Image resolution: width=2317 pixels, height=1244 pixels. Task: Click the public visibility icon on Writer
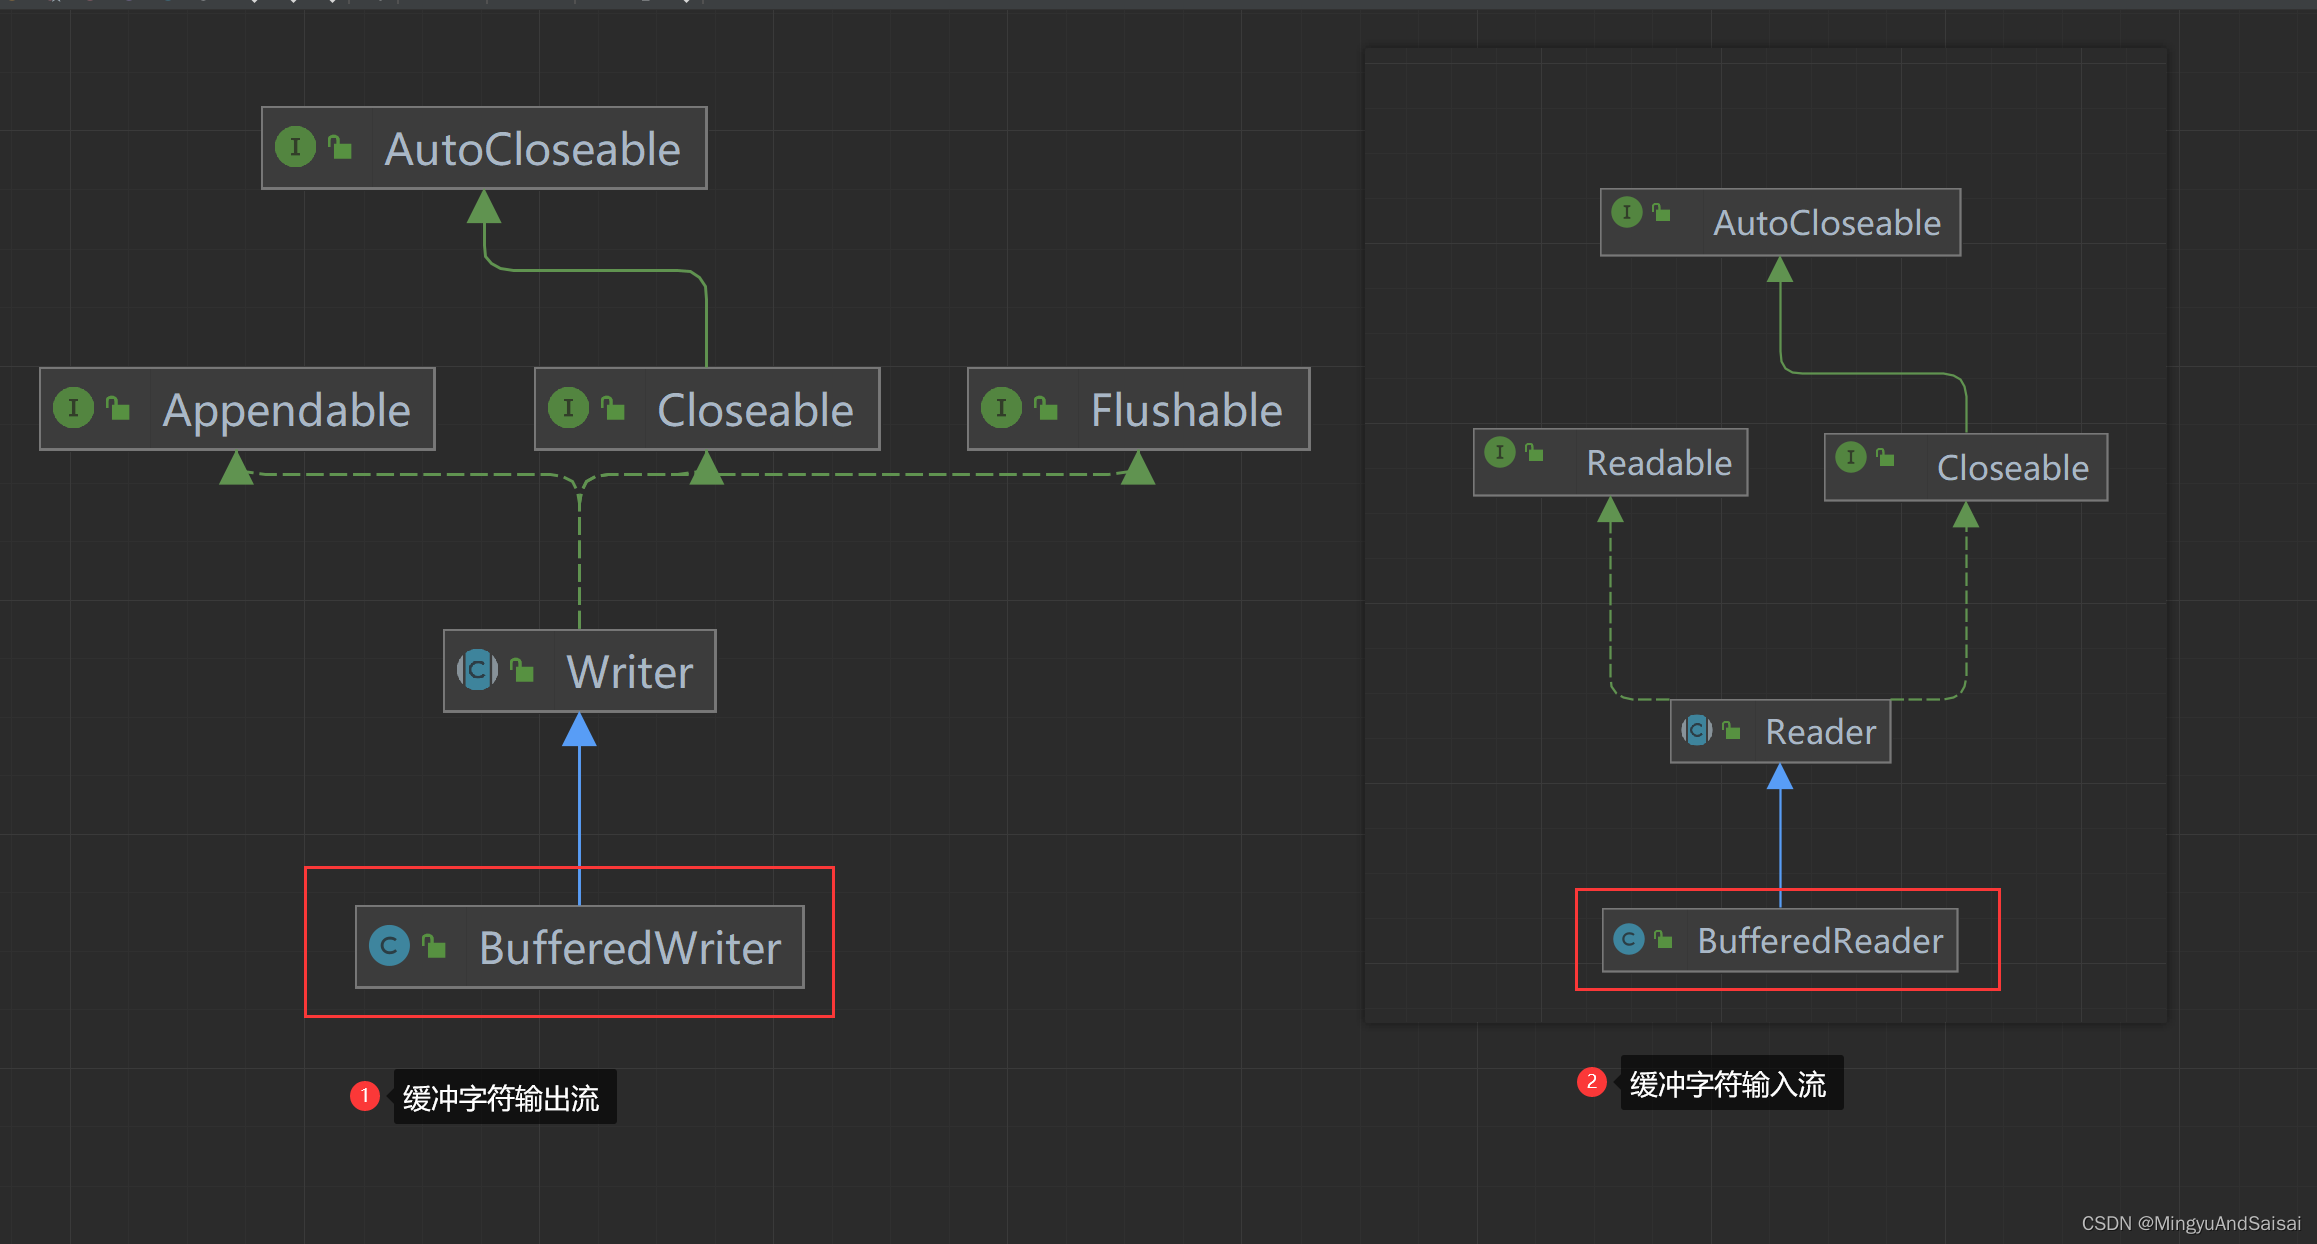(522, 669)
